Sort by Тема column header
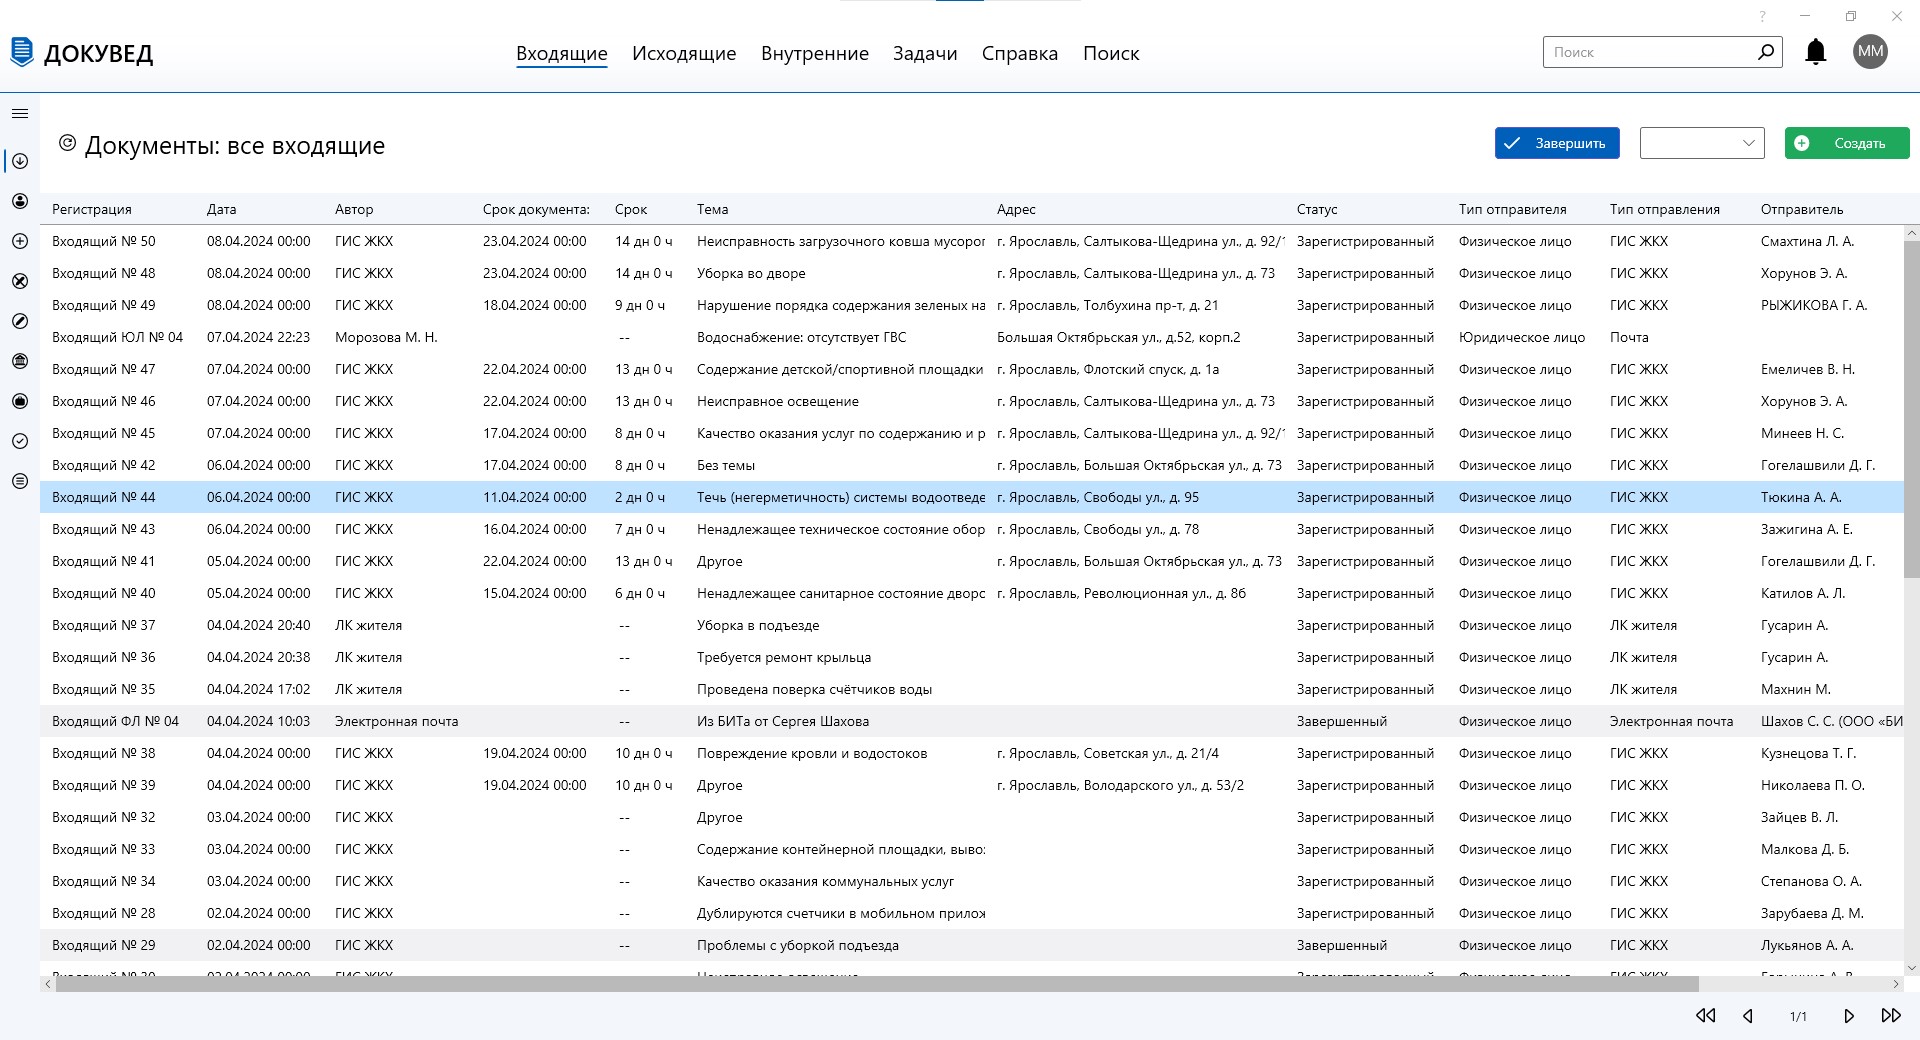Viewport: 1920px width, 1040px height. [x=713, y=209]
